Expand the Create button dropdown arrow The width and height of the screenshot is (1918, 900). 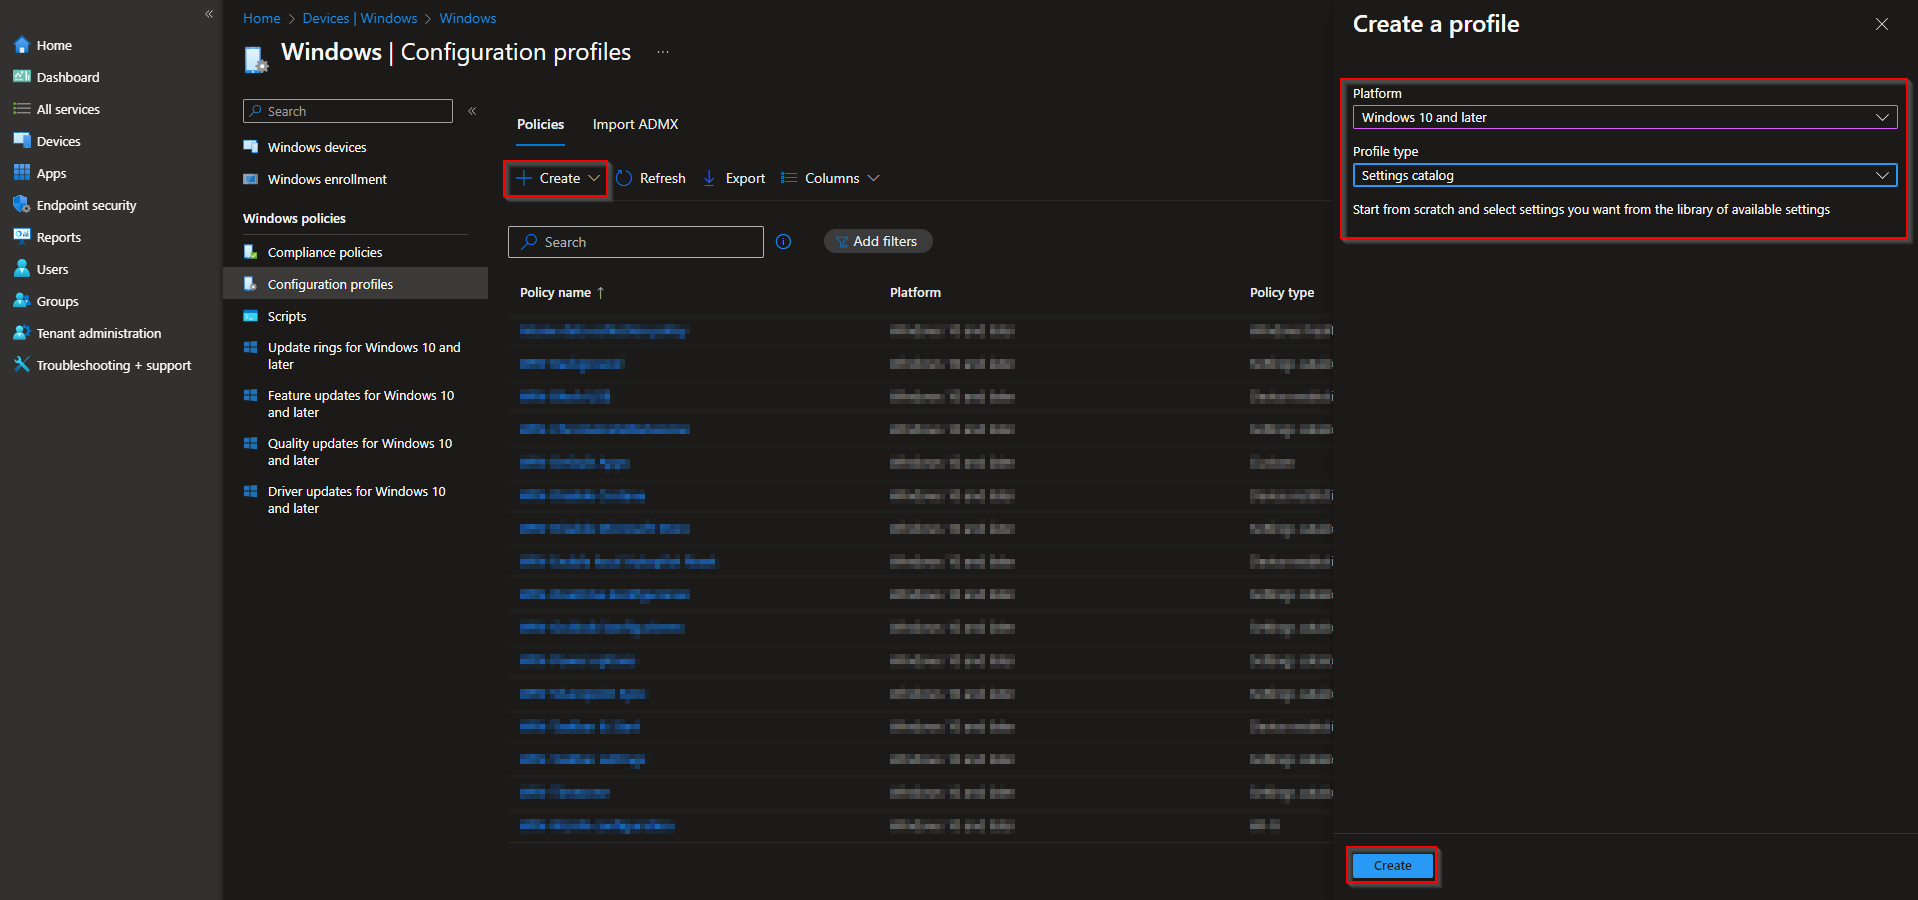tap(592, 178)
